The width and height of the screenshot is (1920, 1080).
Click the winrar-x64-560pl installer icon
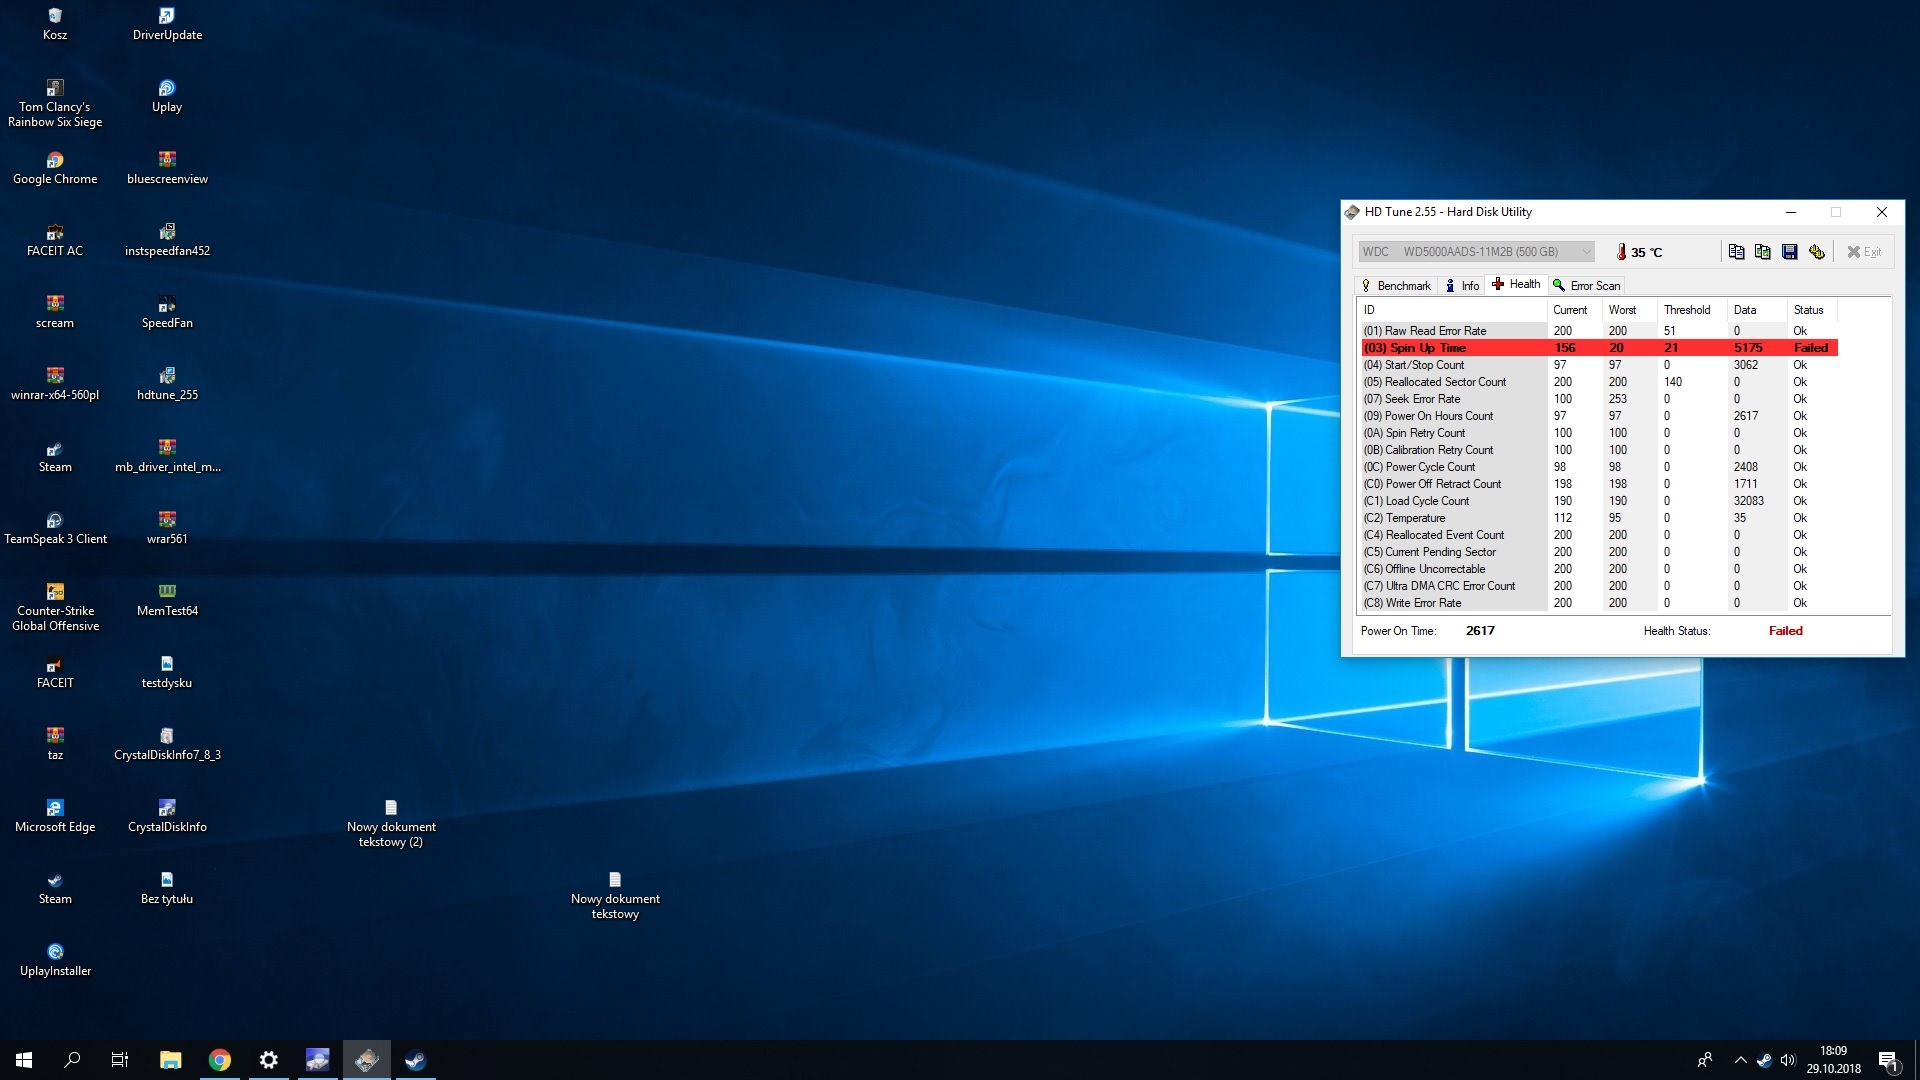pyautogui.click(x=55, y=385)
